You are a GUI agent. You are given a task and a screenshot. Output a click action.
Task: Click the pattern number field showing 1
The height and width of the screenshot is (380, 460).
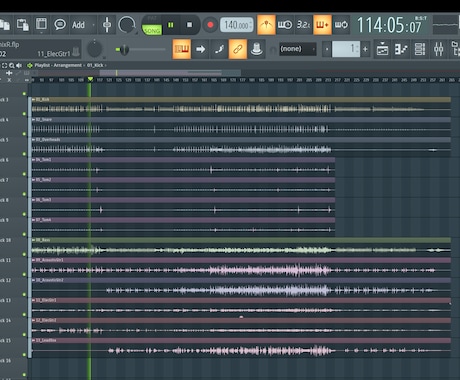(346, 49)
